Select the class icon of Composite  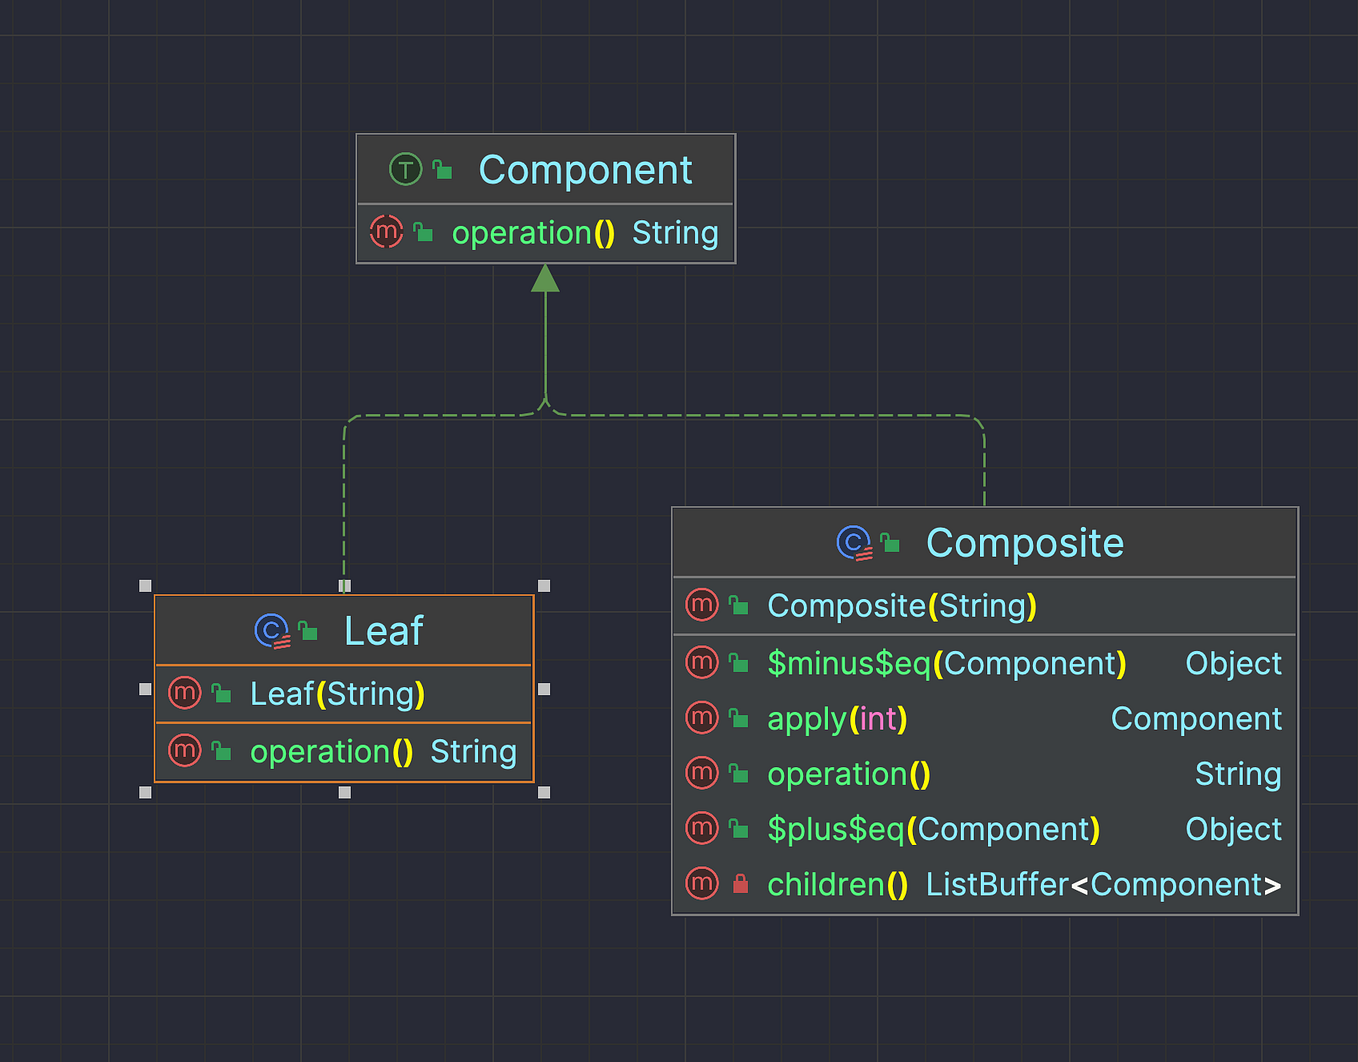coord(854,543)
